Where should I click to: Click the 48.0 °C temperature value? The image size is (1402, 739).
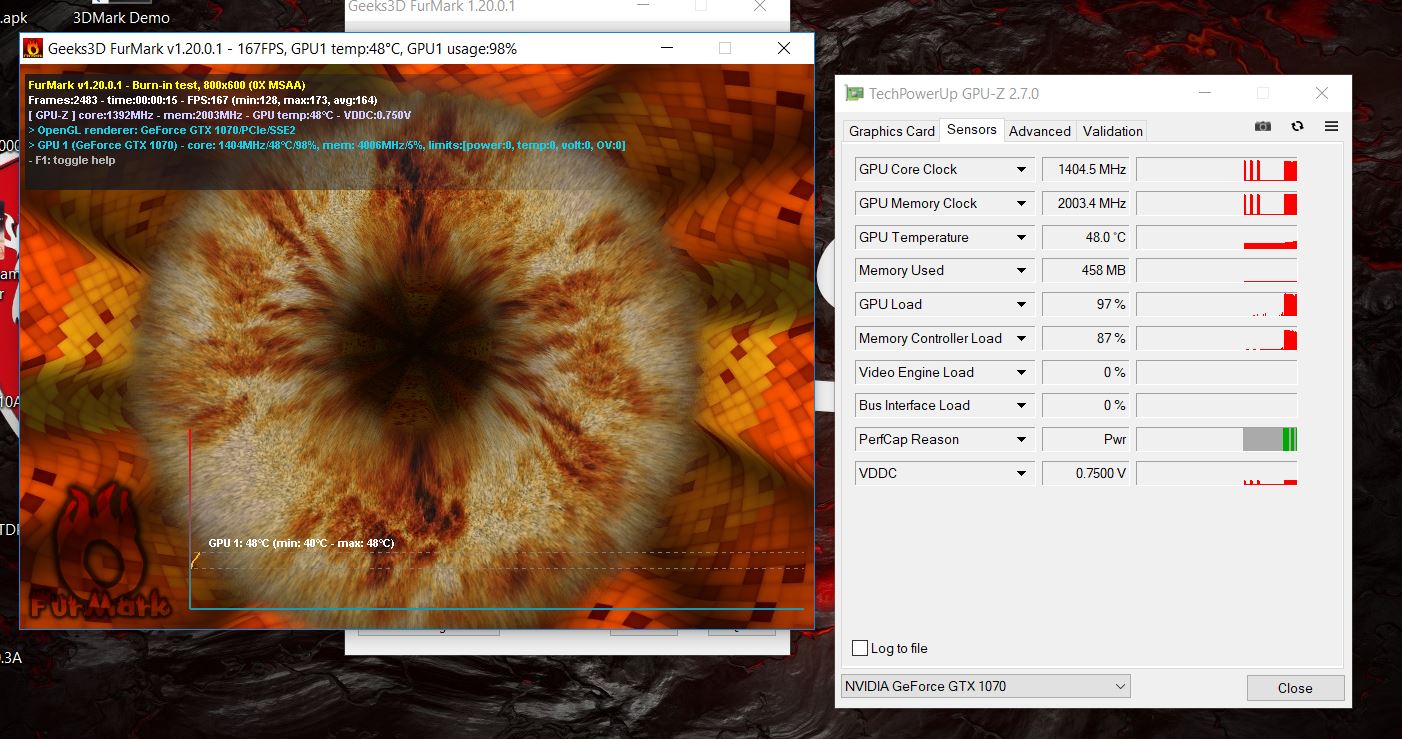tap(1085, 238)
